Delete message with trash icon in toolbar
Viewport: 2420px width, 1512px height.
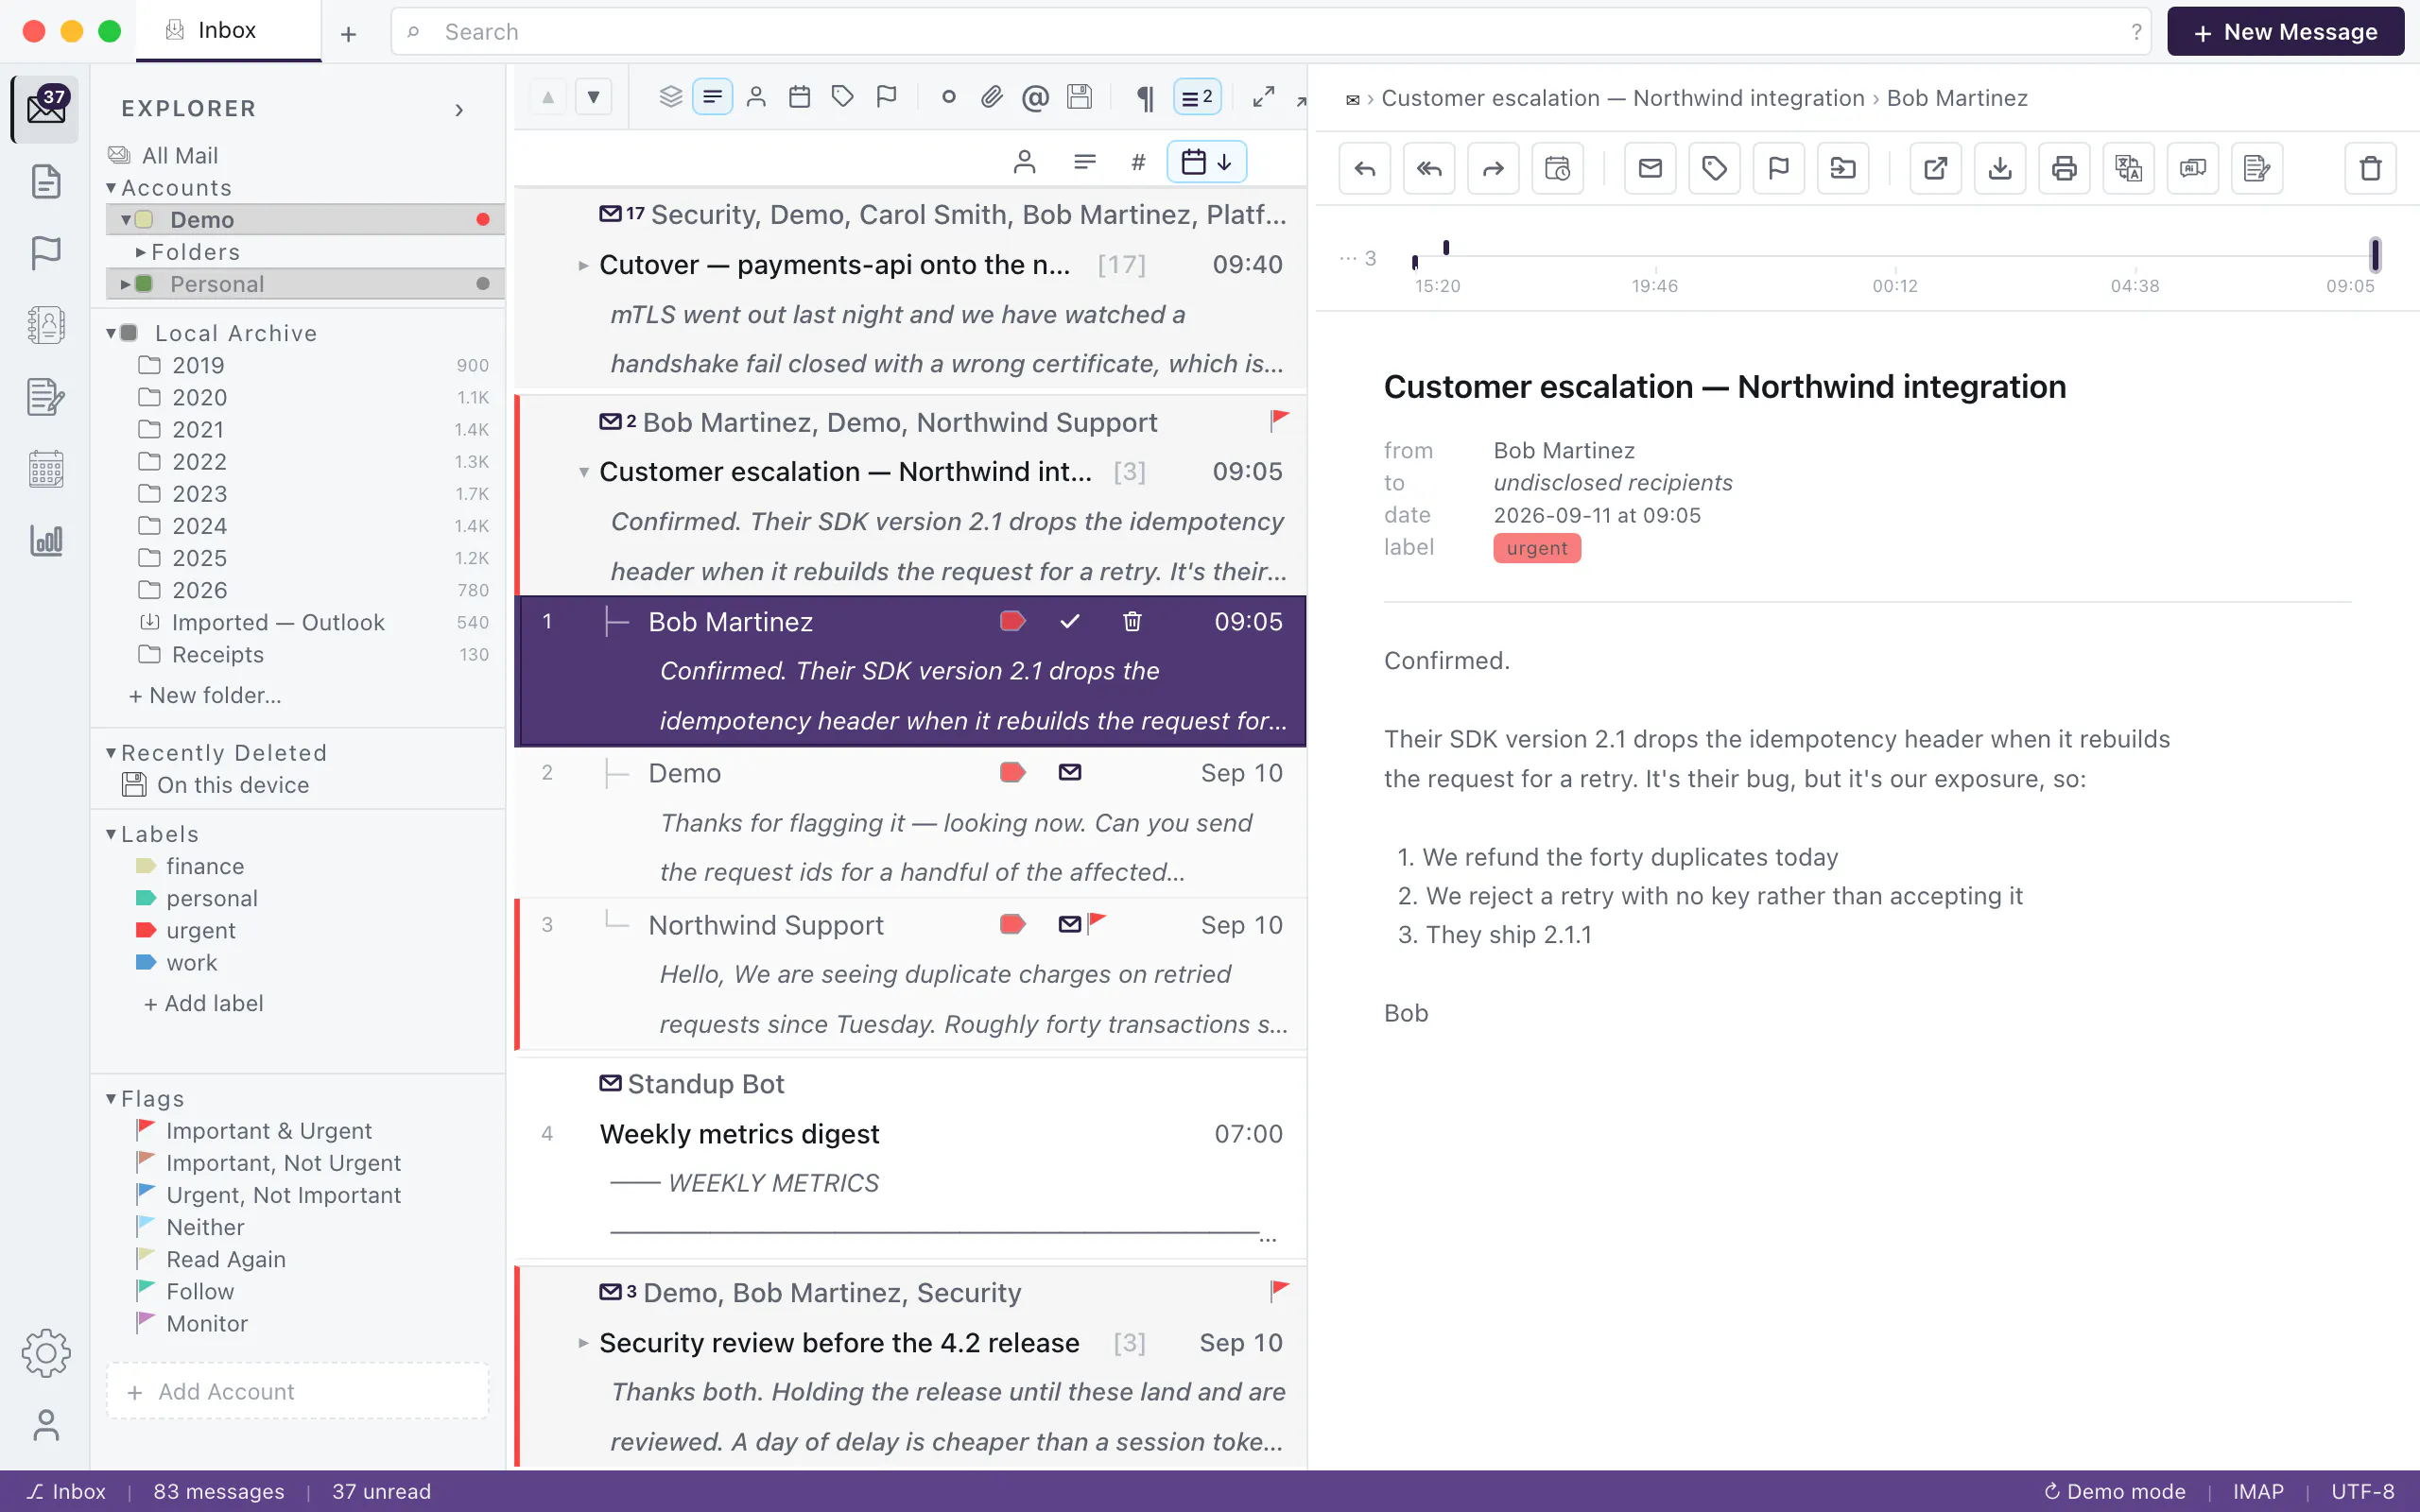click(x=2370, y=168)
